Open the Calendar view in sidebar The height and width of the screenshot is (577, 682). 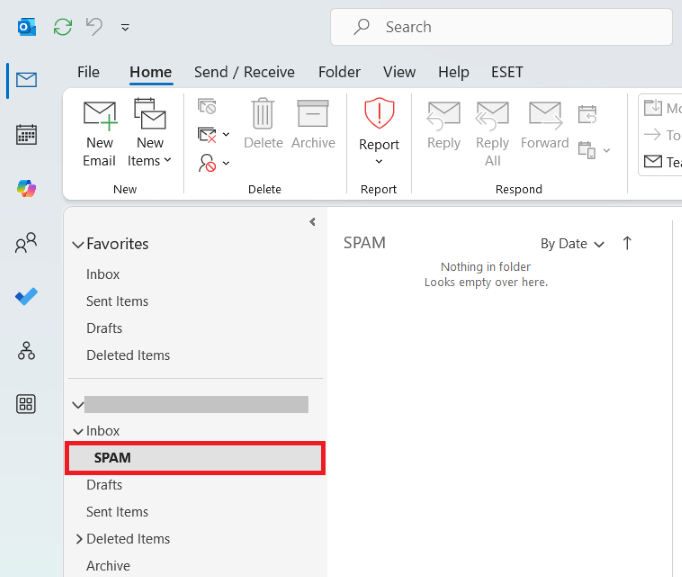point(26,134)
